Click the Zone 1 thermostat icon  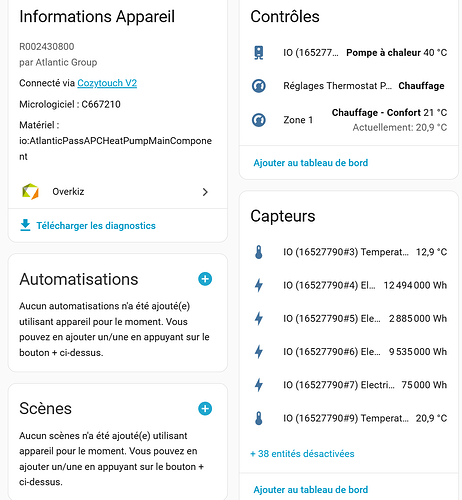(x=259, y=120)
